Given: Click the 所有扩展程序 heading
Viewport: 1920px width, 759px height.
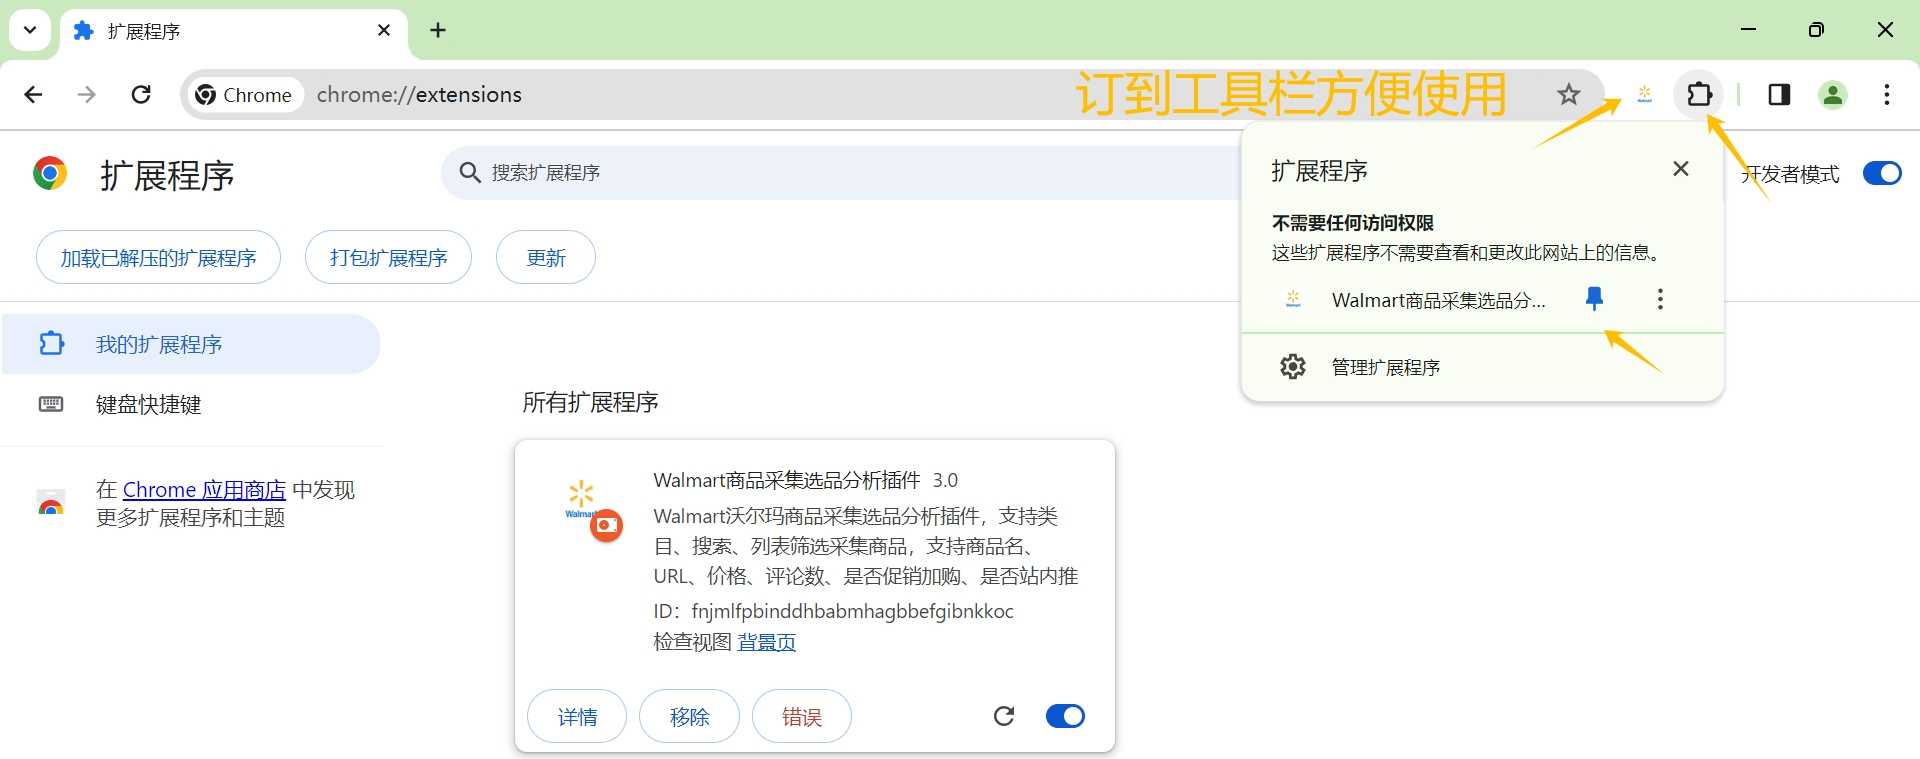Looking at the screenshot, I should (x=590, y=402).
